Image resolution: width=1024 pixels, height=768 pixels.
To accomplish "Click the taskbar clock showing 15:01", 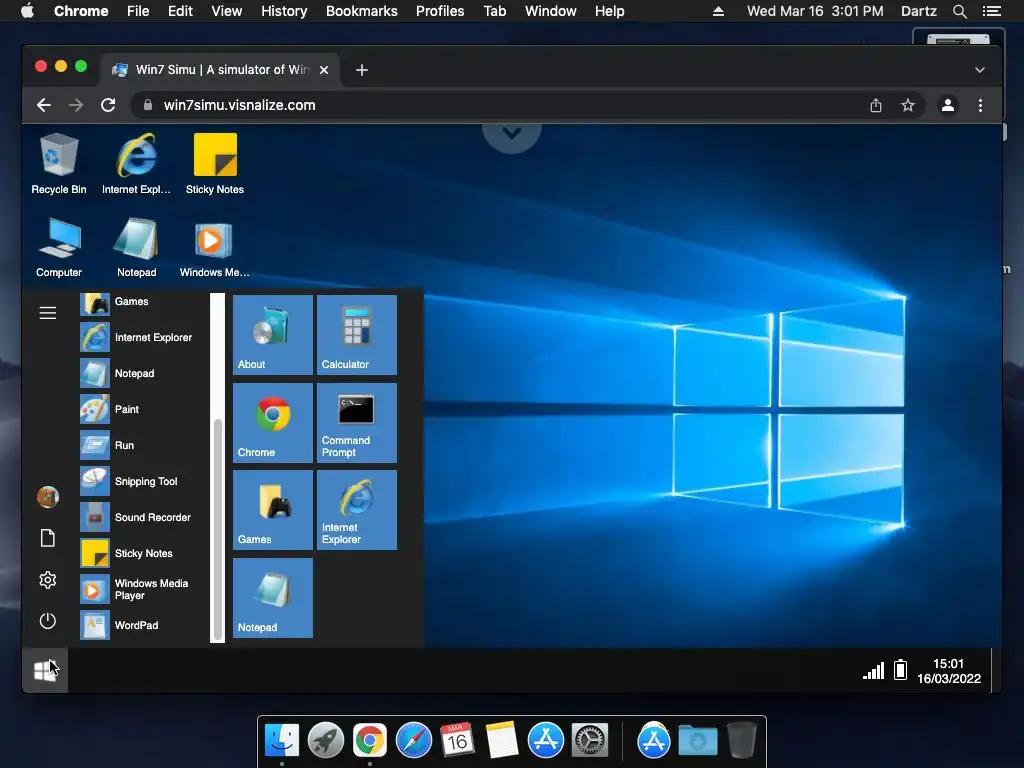I will coord(949,671).
